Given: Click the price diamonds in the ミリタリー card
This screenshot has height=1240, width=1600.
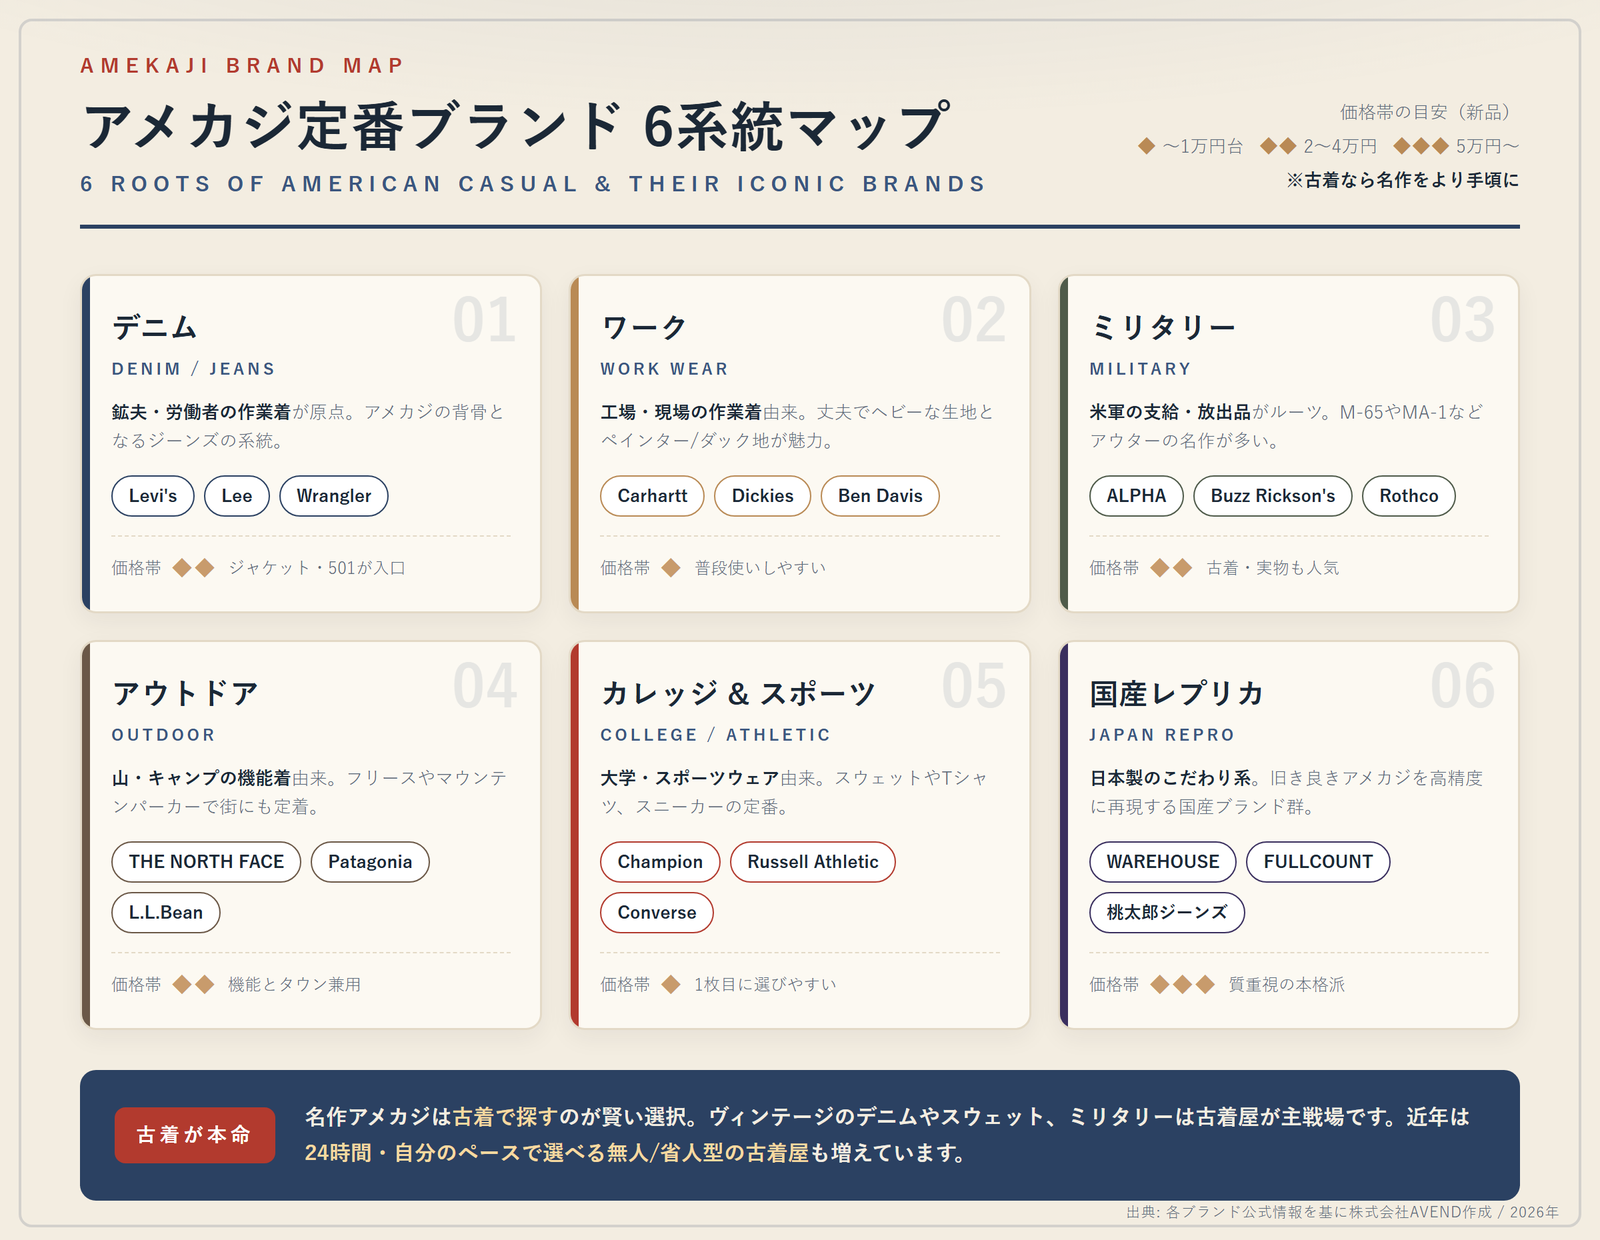Looking at the screenshot, I should (1171, 568).
